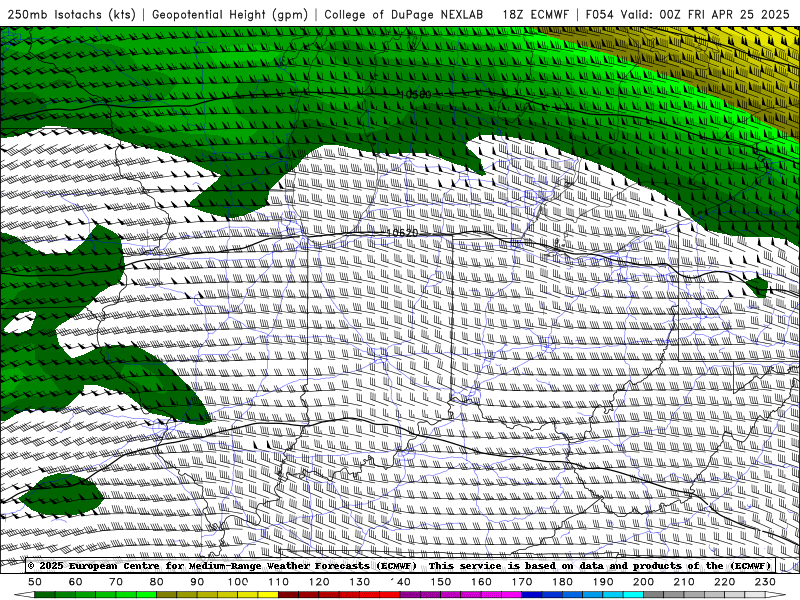
Task: Click the 90 value on color scale
Action: click(197, 582)
